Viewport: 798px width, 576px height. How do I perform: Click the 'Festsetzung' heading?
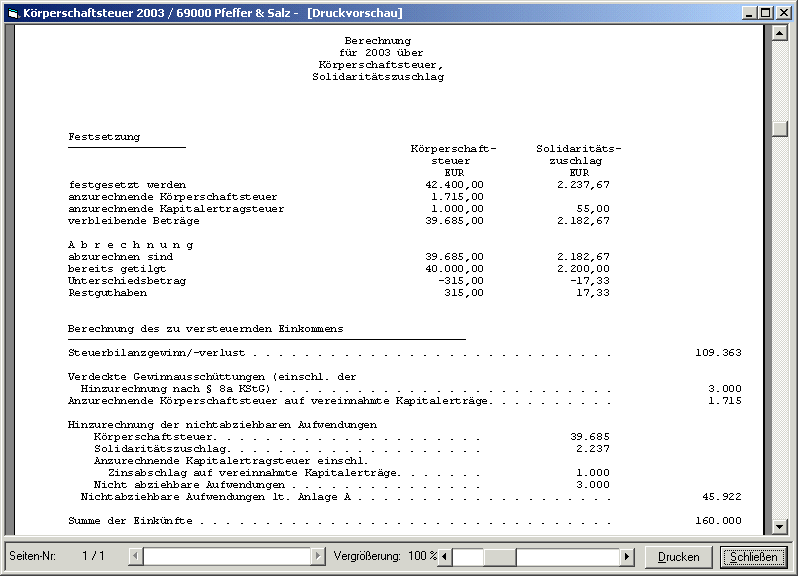pyautogui.click(x=104, y=137)
